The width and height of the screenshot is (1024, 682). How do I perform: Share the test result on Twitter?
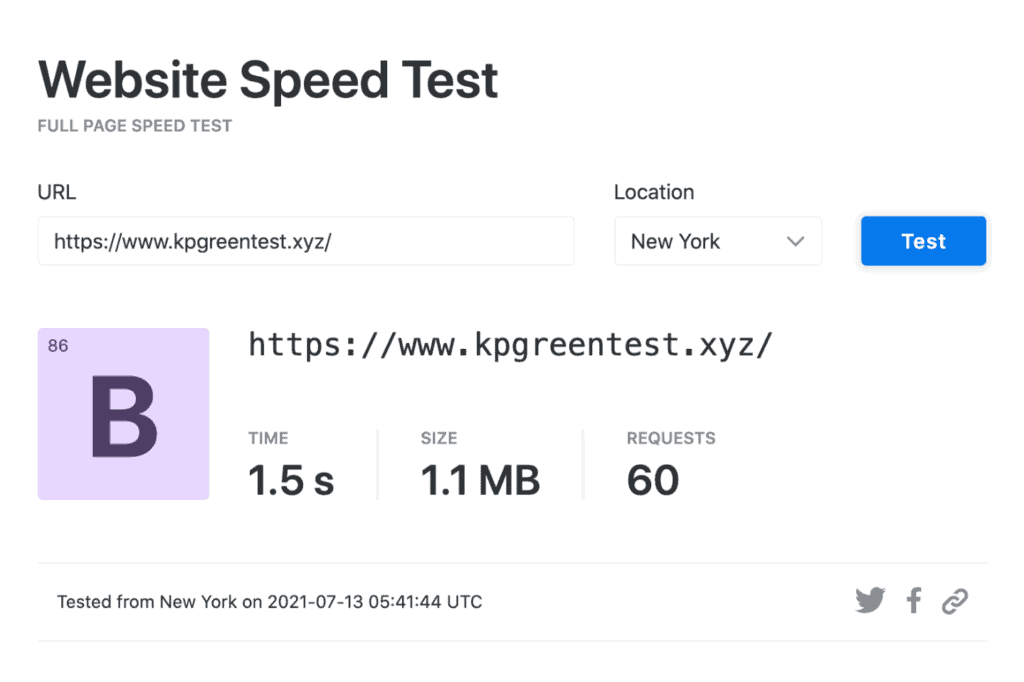[x=870, y=600]
